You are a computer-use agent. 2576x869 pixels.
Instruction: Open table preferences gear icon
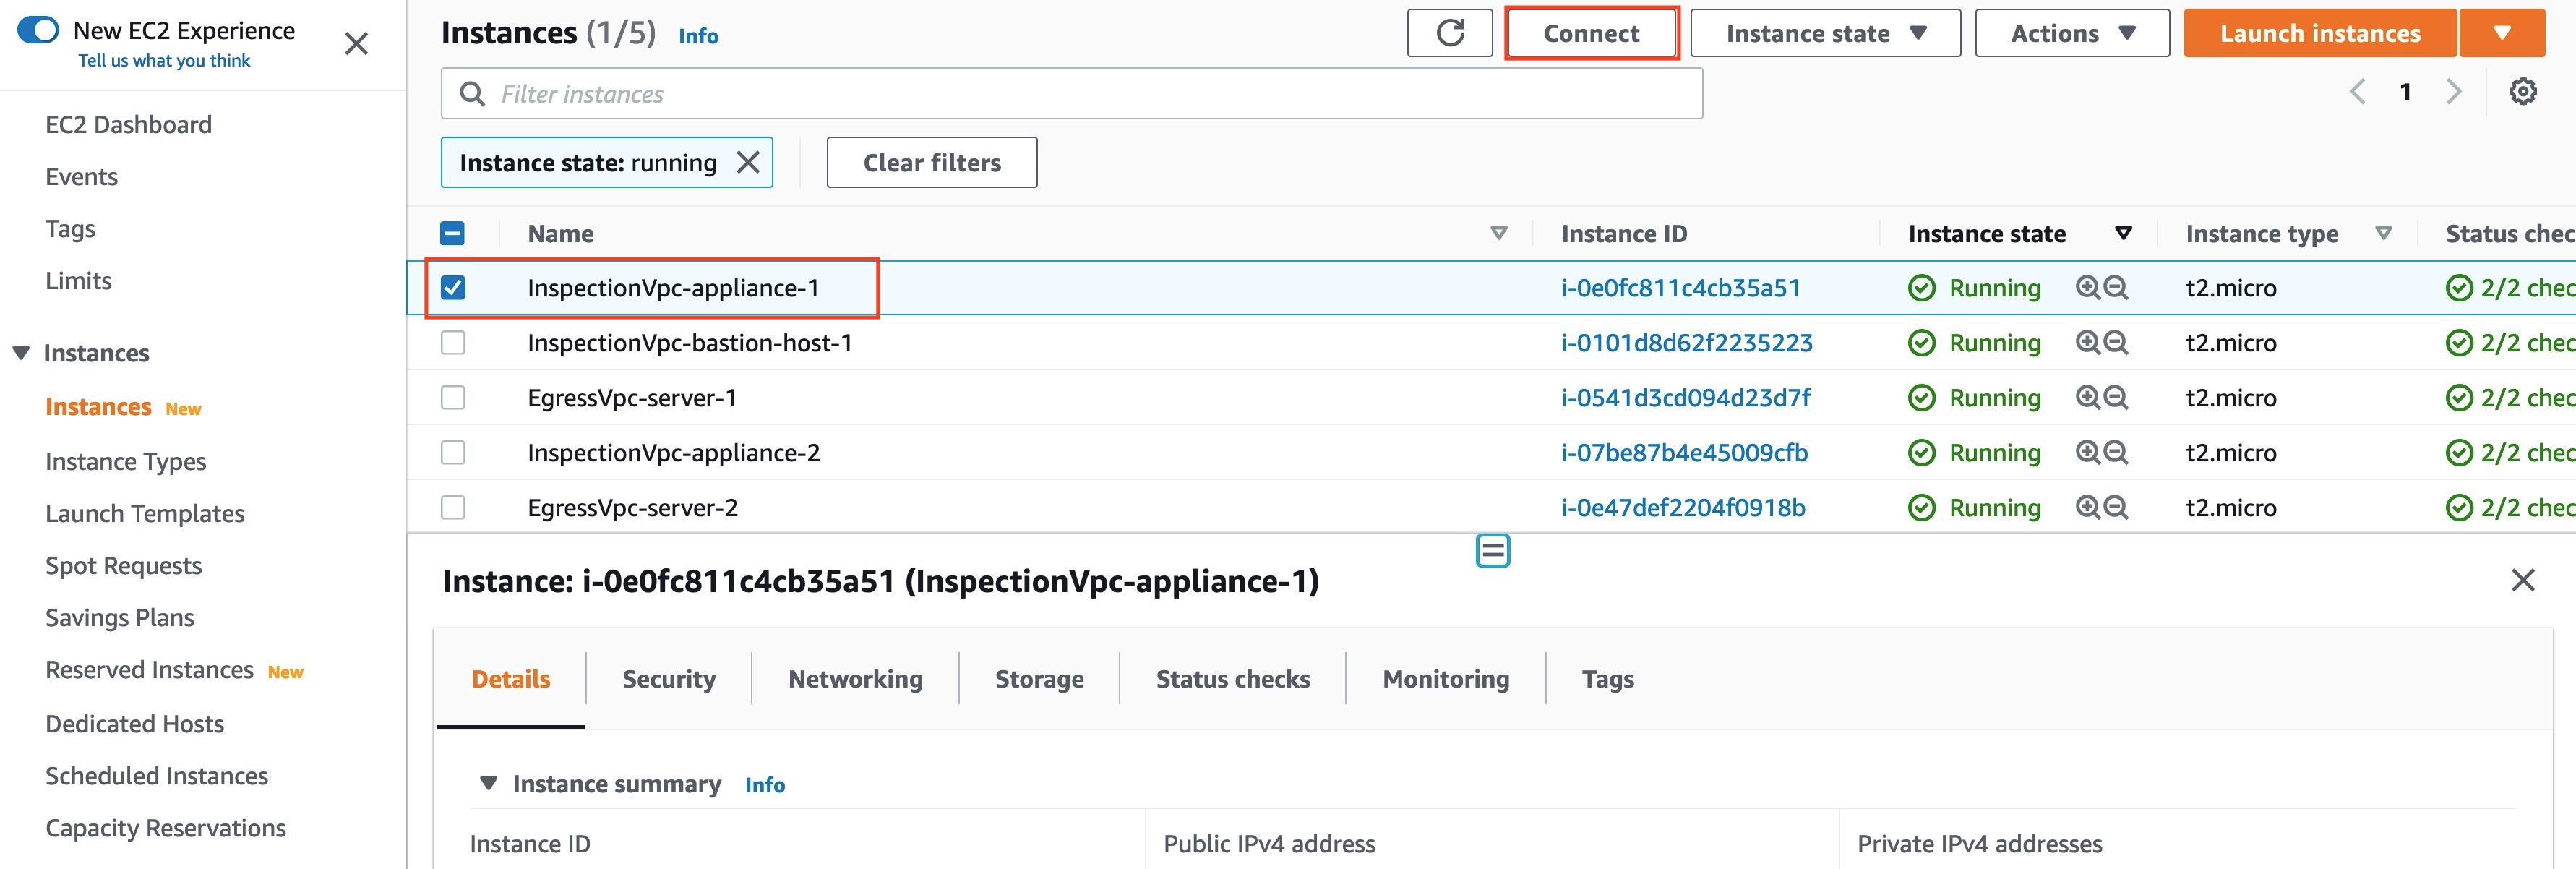pos(2522,92)
